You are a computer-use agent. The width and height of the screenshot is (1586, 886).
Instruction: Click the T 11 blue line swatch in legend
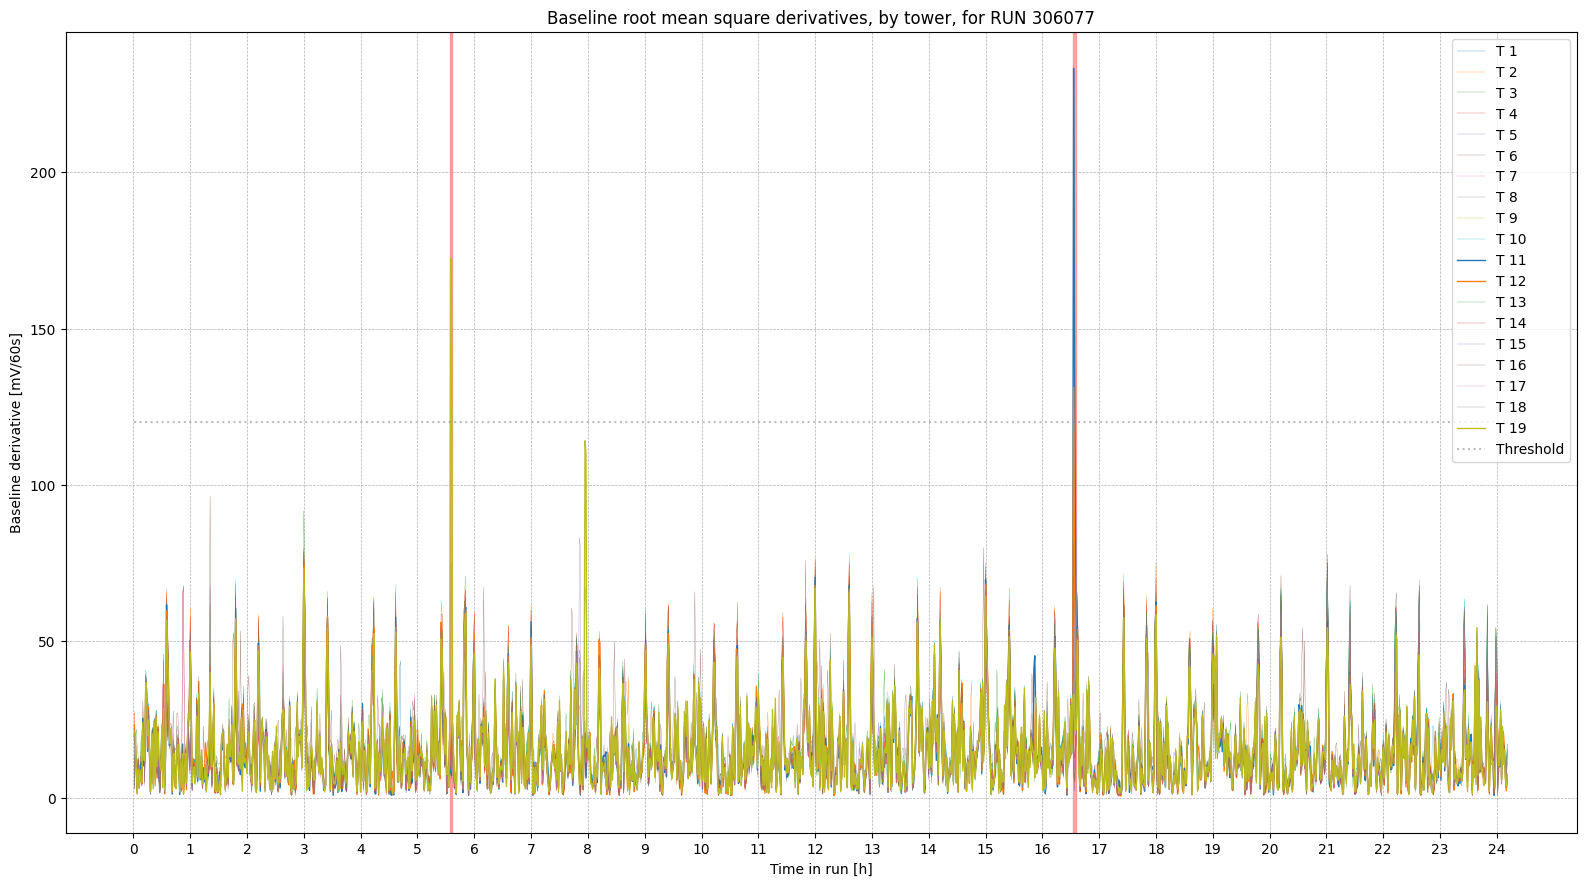[x=1471, y=260]
